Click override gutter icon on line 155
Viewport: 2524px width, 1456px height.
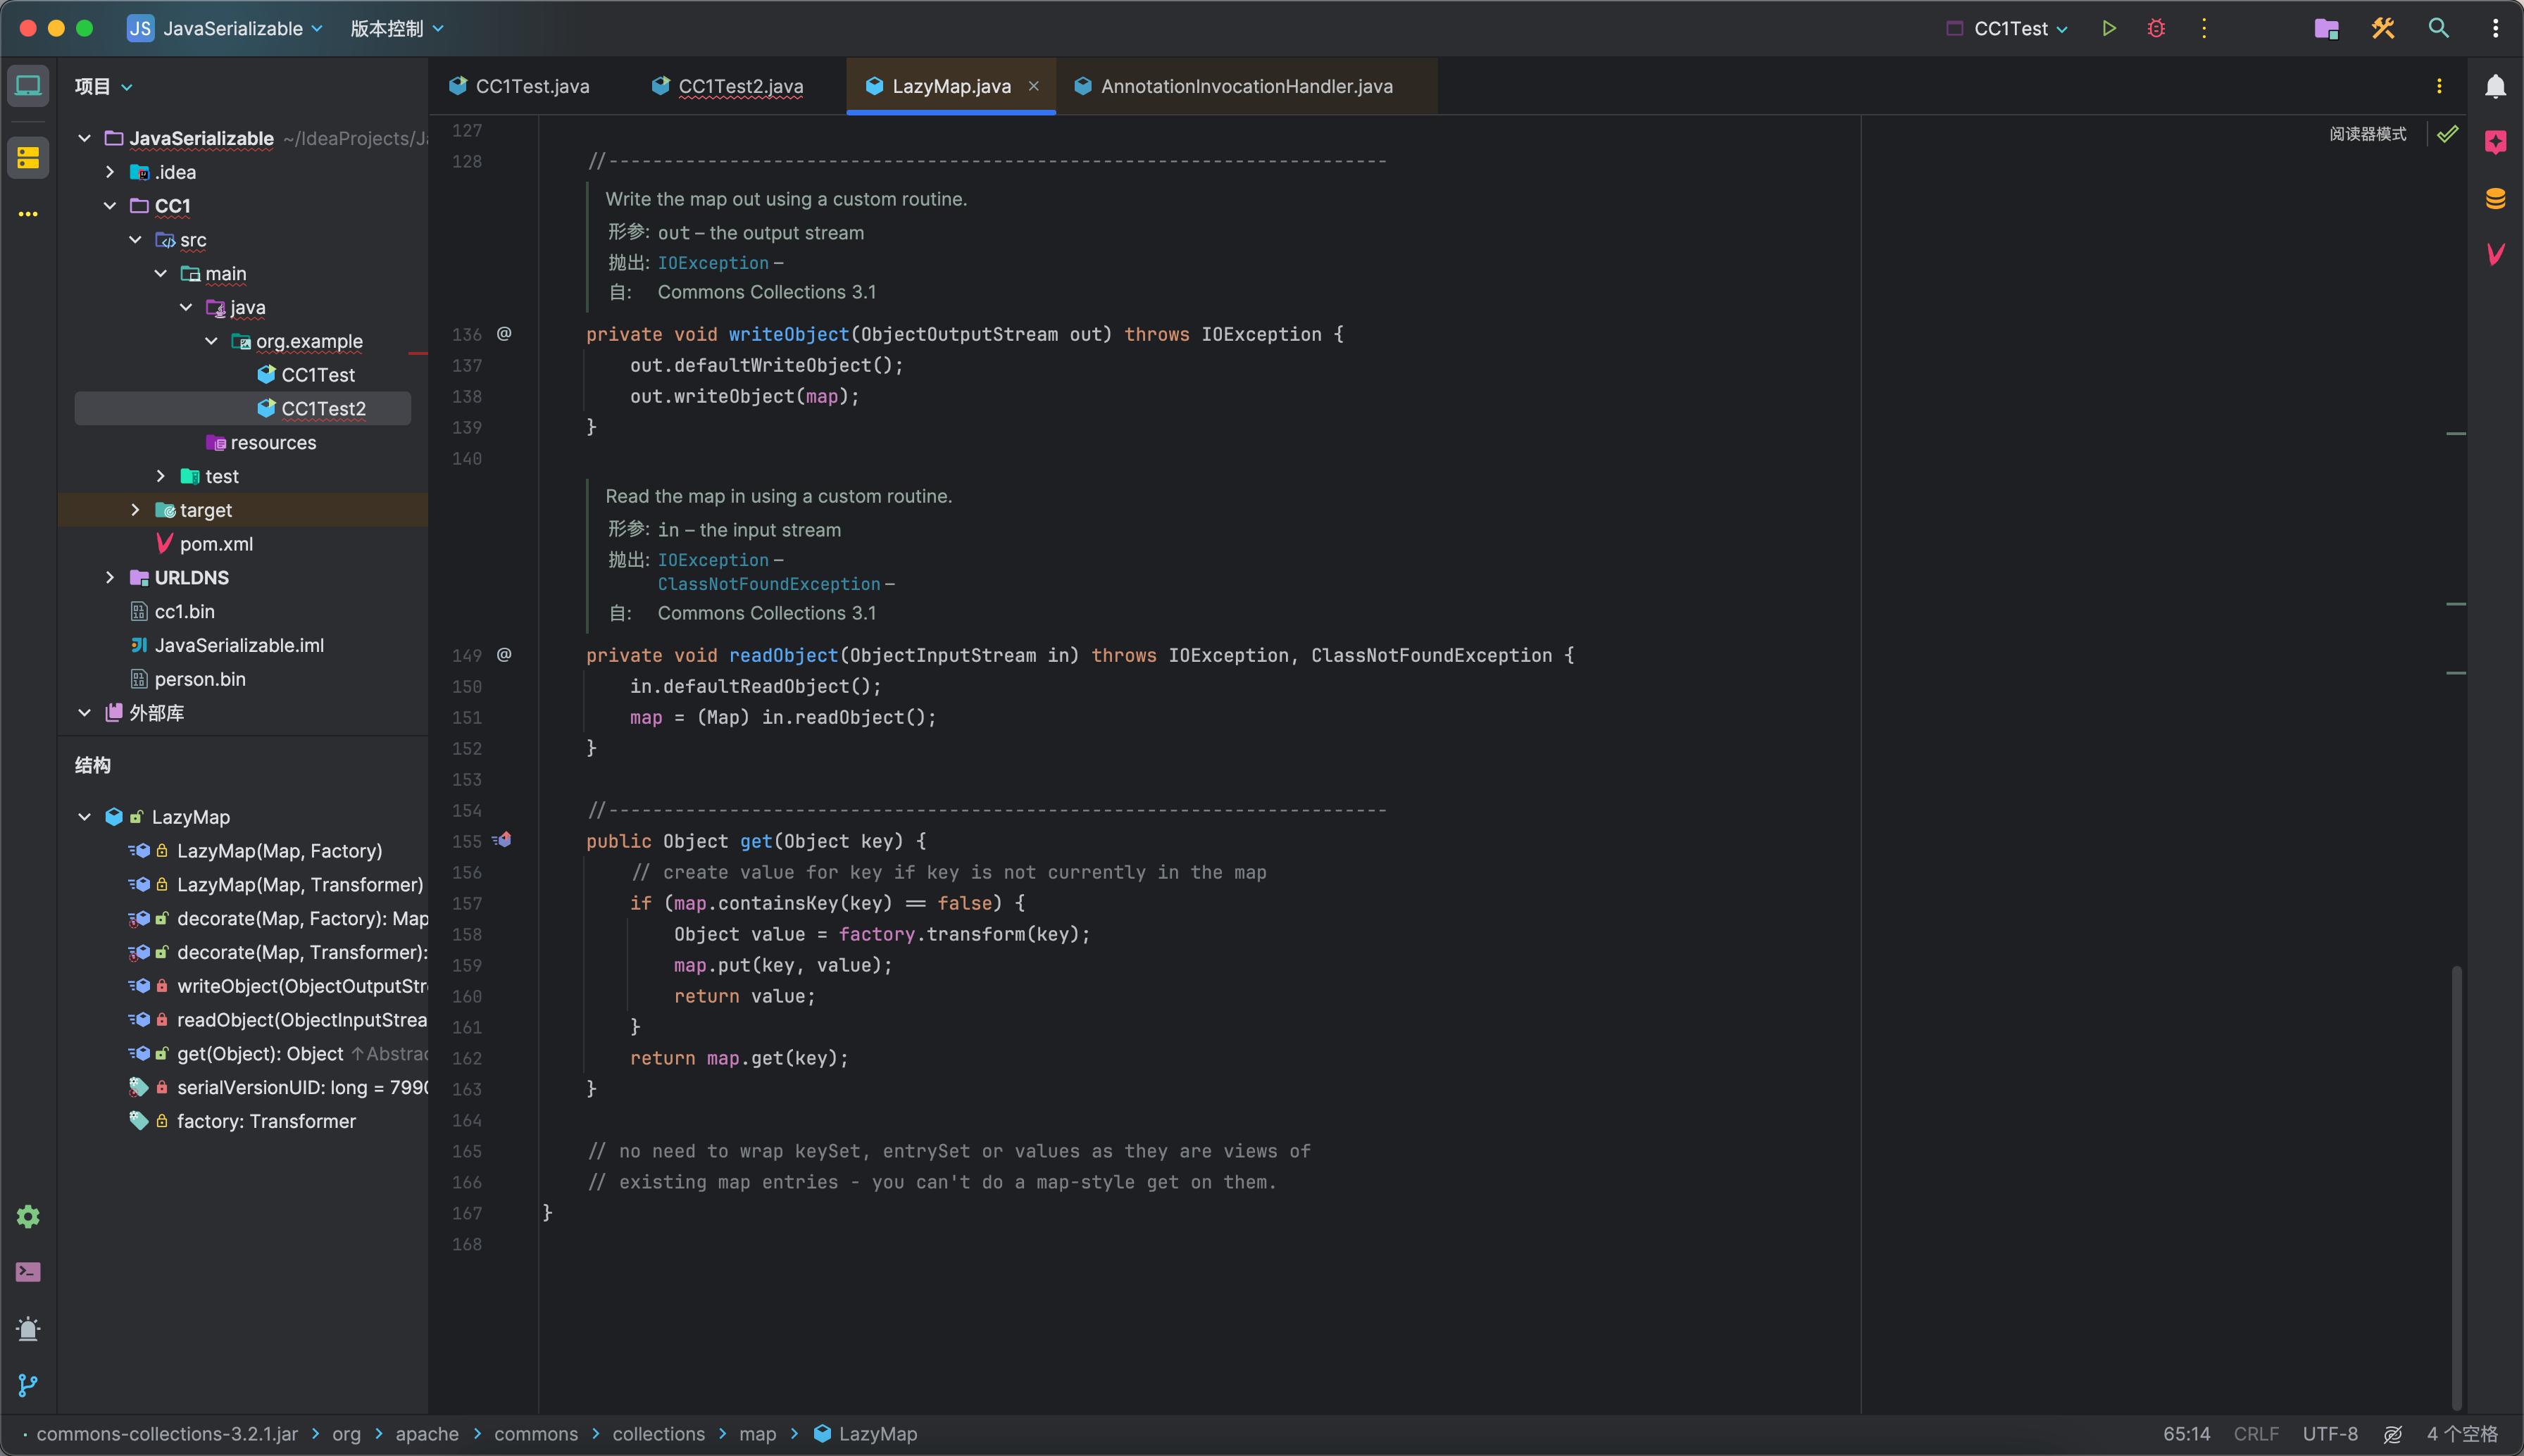(x=502, y=840)
